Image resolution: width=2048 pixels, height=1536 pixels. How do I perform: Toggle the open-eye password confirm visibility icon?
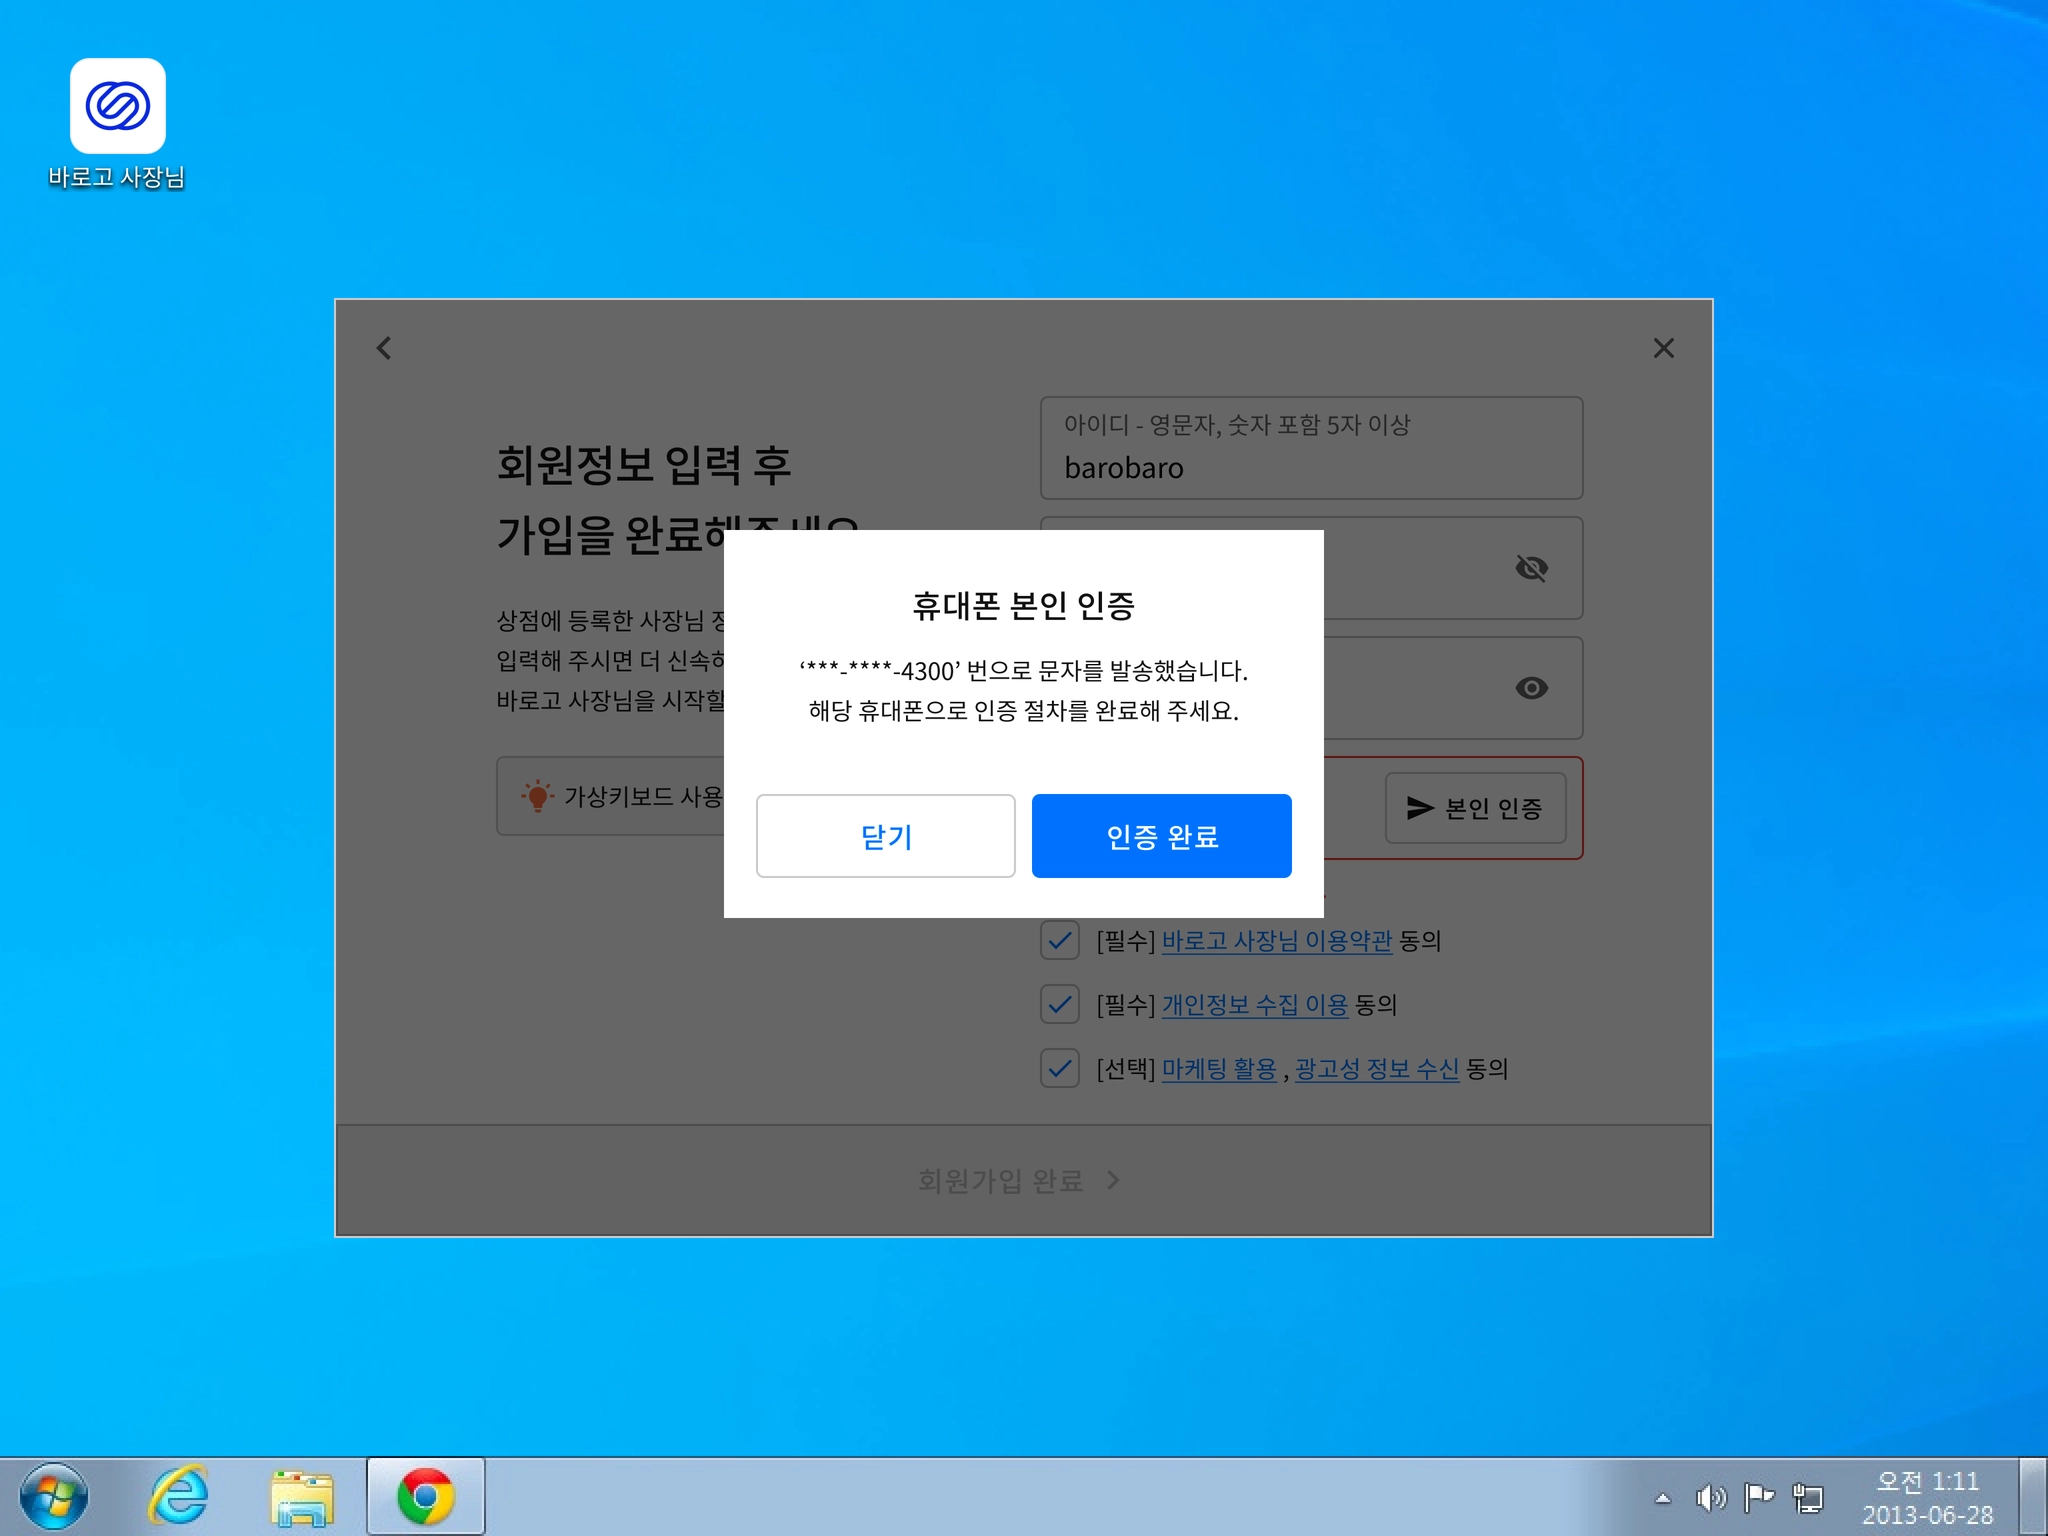tap(1531, 688)
